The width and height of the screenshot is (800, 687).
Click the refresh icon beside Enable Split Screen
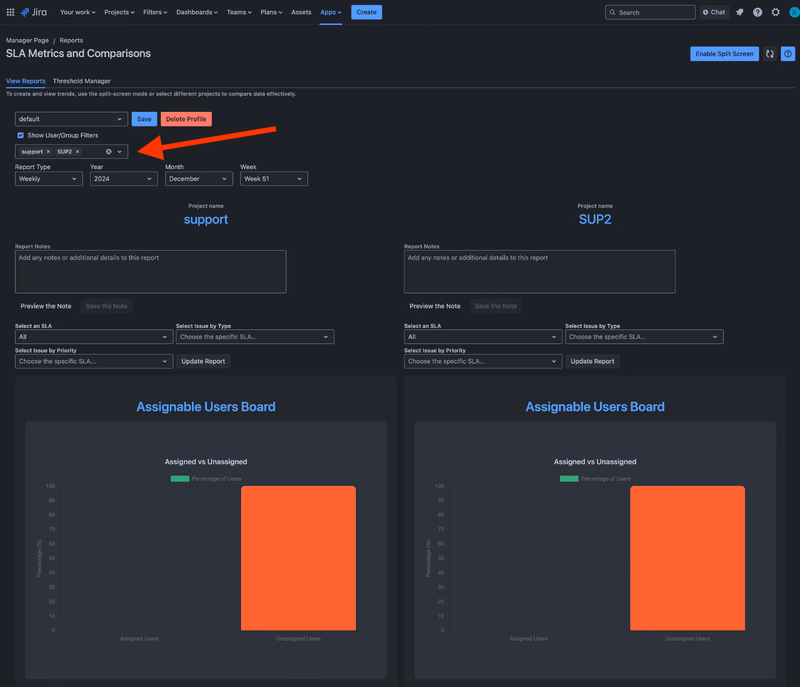(770, 54)
